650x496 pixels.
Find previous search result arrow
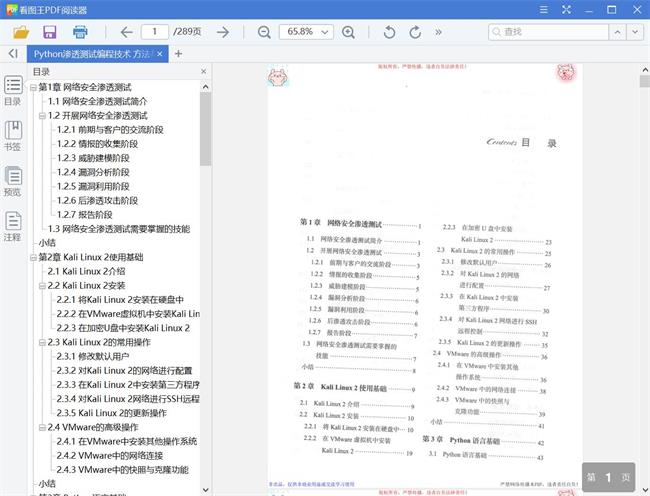(617, 32)
